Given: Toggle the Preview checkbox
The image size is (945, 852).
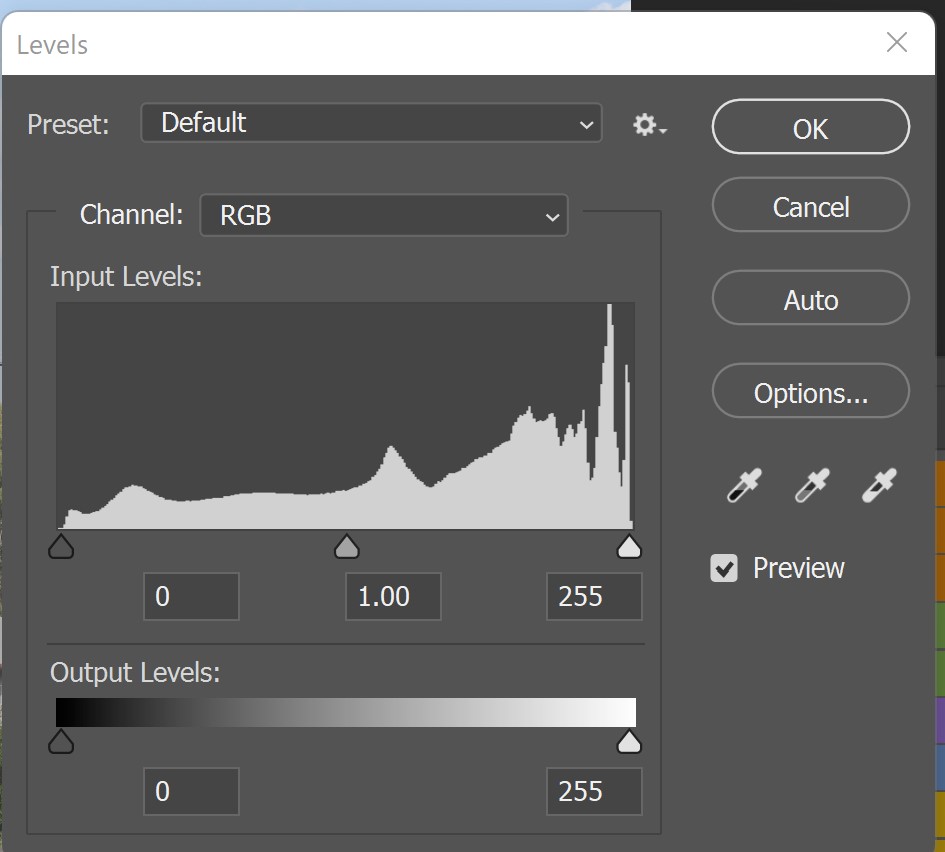Looking at the screenshot, I should click(724, 569).
